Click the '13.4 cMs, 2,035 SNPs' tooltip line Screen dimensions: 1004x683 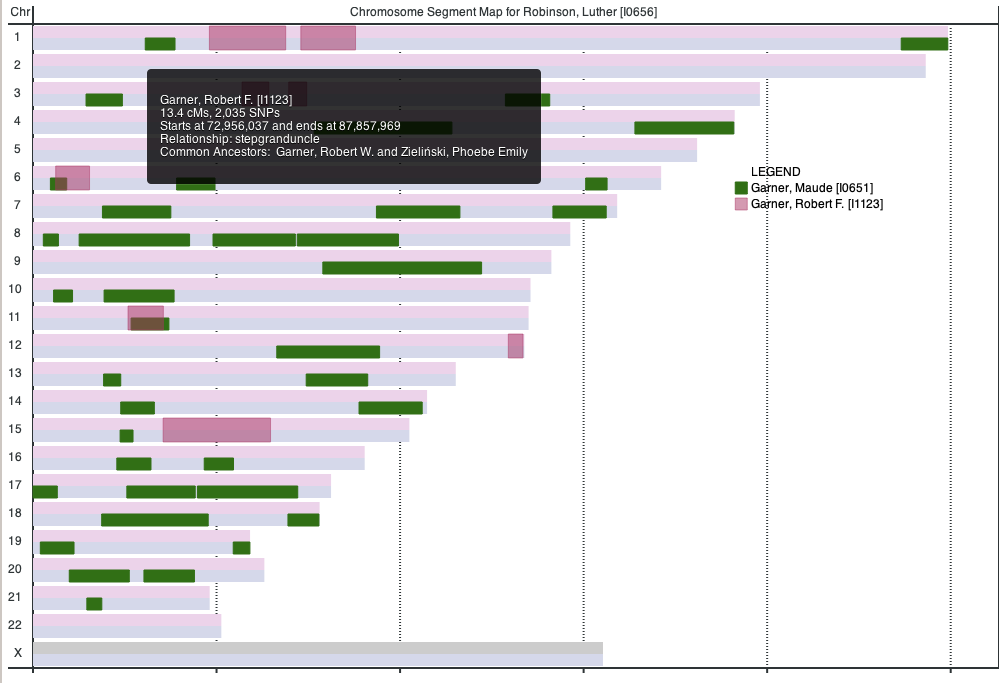tap(220, 113)
